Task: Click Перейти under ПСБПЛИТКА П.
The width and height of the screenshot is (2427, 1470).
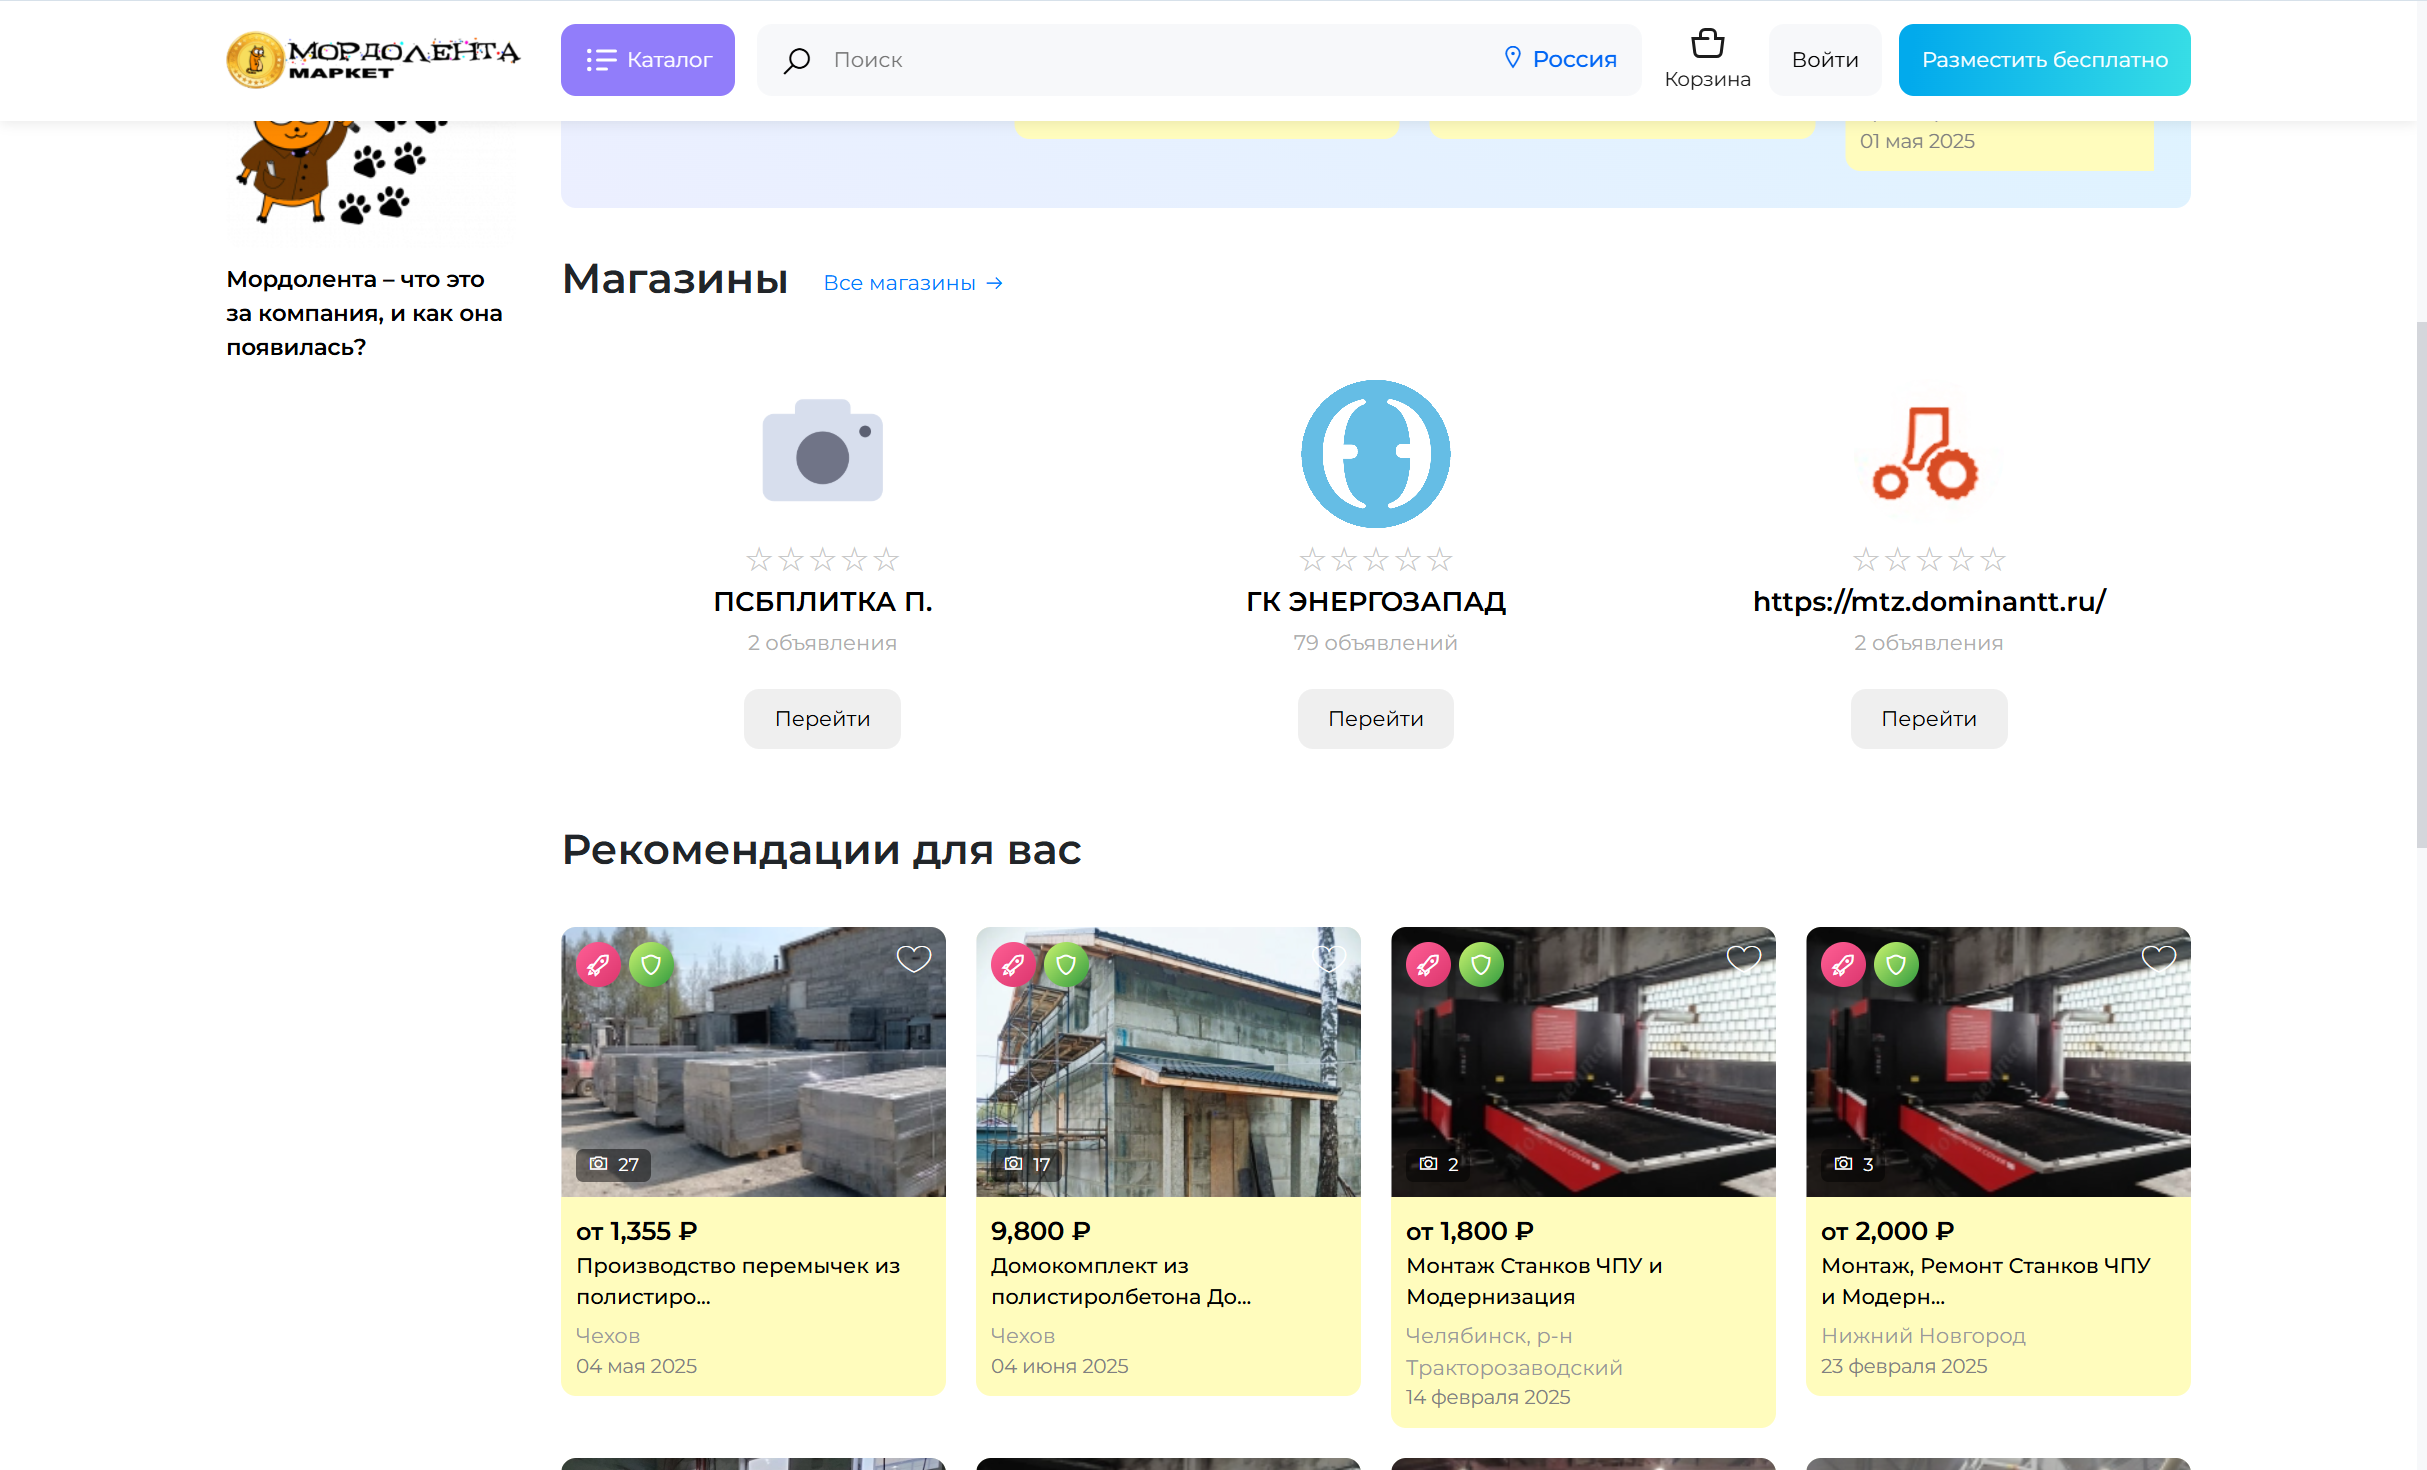Action: click(x=822, y=718)
